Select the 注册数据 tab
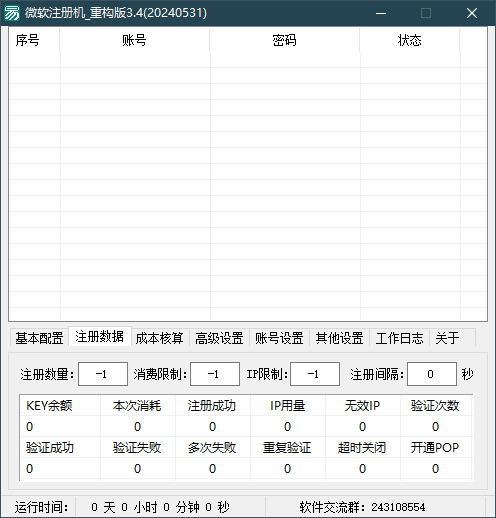The width and height of the screenshot is (496, 518). [100, 336]
